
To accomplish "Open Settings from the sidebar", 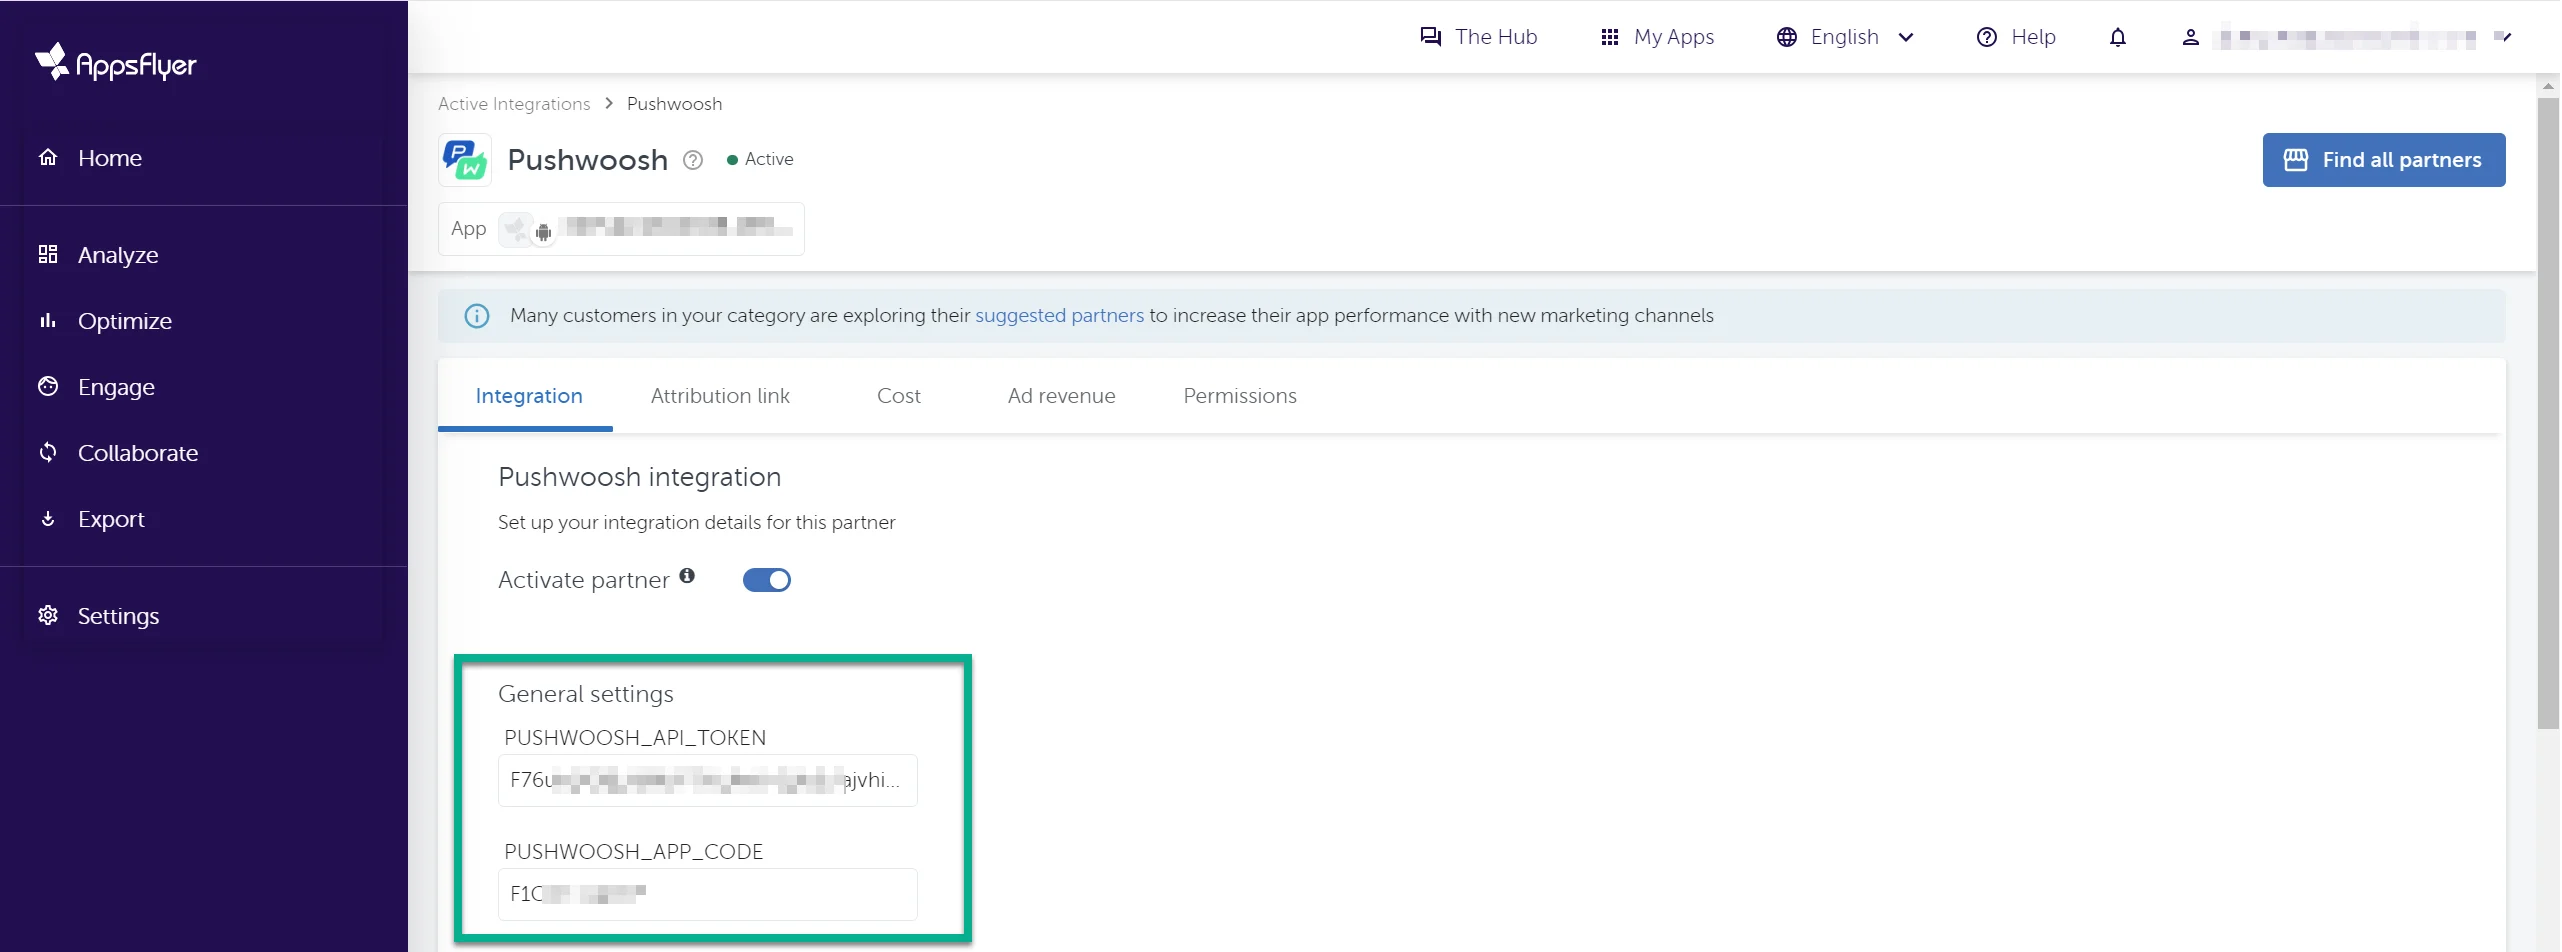I will coord(119,615).
